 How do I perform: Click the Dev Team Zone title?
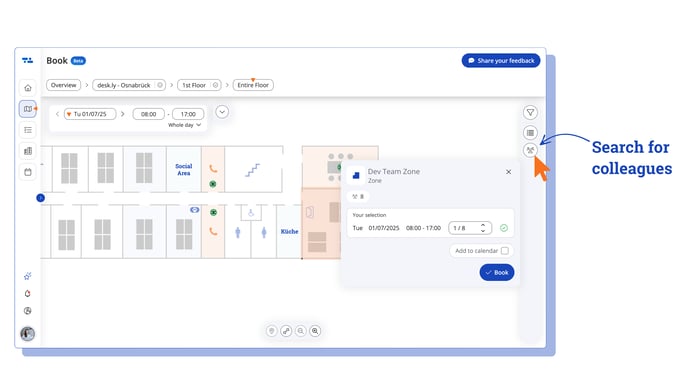pos(394,172)
